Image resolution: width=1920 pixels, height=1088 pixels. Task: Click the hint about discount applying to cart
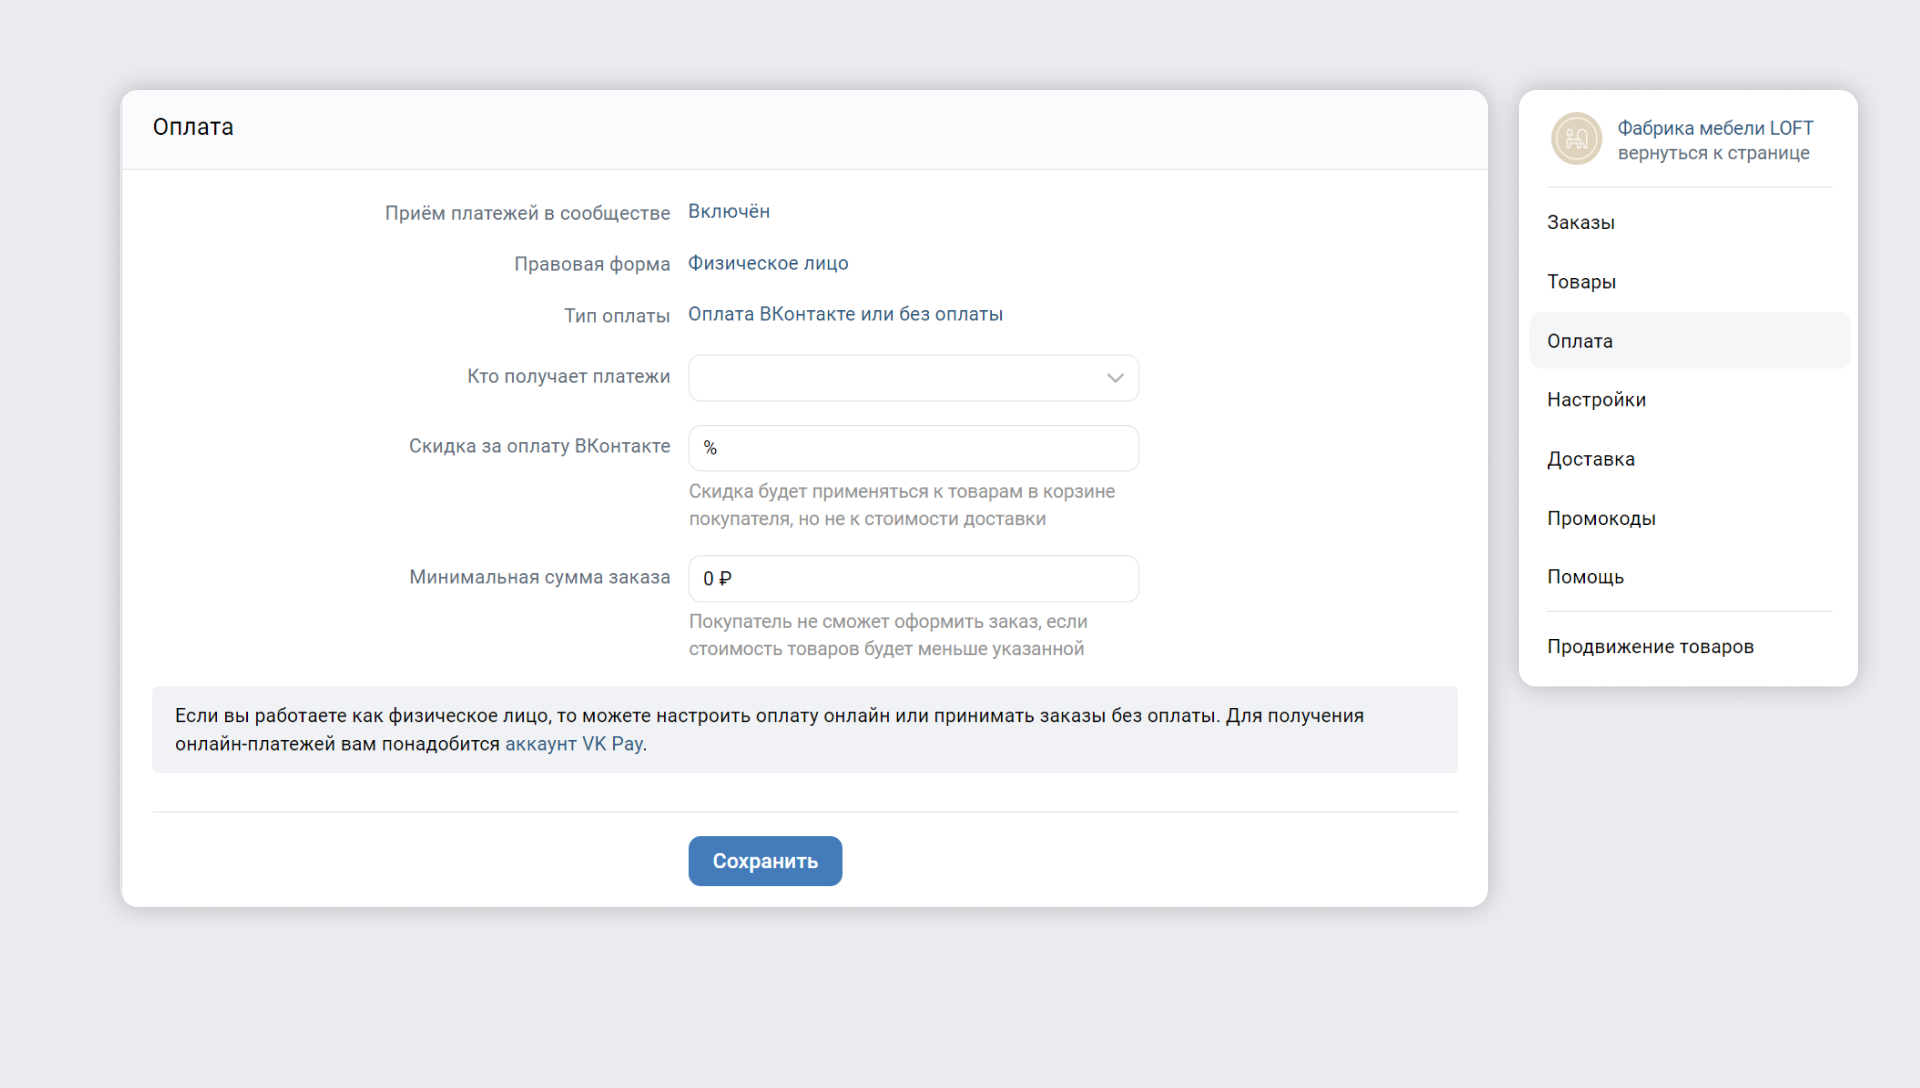pyautogui.click(x=901, y=505)
